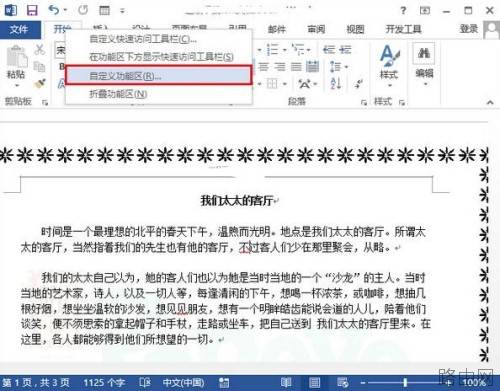The image size is (500, 391).
Task: Click the Asian layout 'A' icon
Action: pos(305,84)
